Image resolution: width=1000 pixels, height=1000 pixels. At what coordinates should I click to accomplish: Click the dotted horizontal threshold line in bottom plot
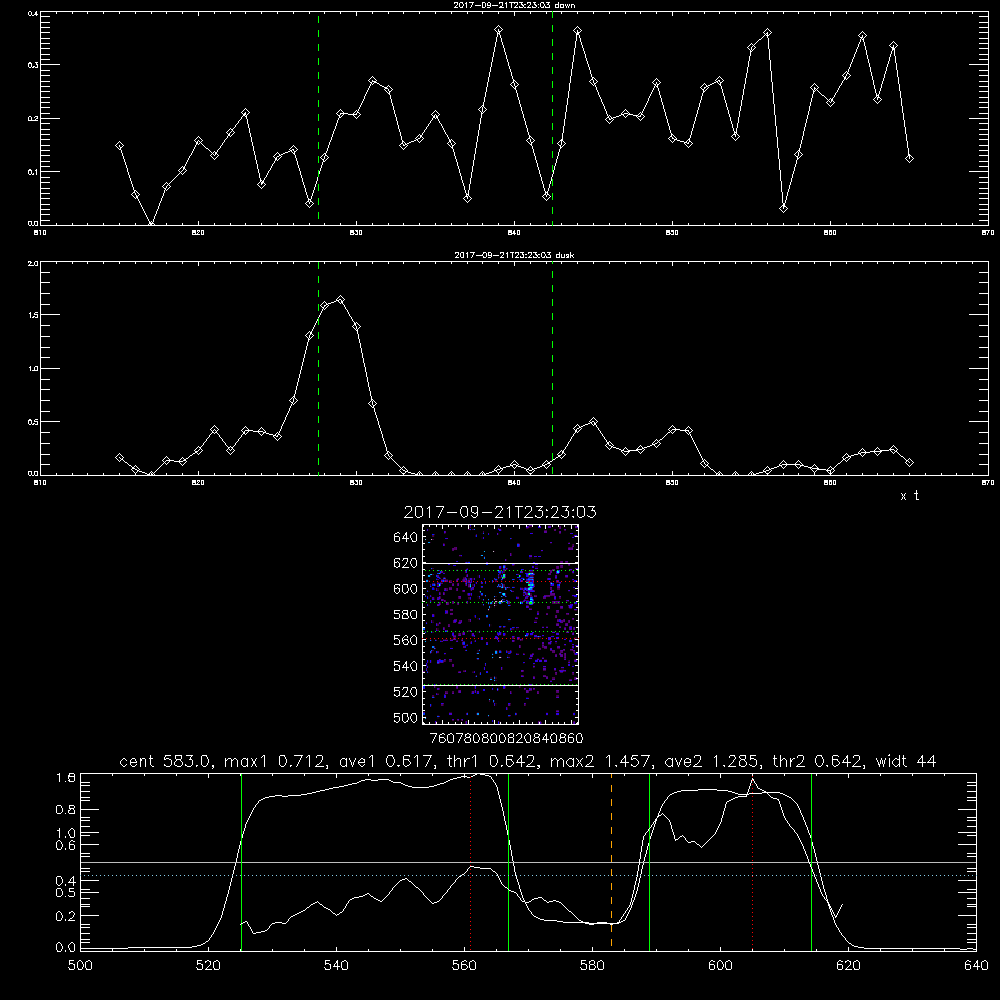528,876
